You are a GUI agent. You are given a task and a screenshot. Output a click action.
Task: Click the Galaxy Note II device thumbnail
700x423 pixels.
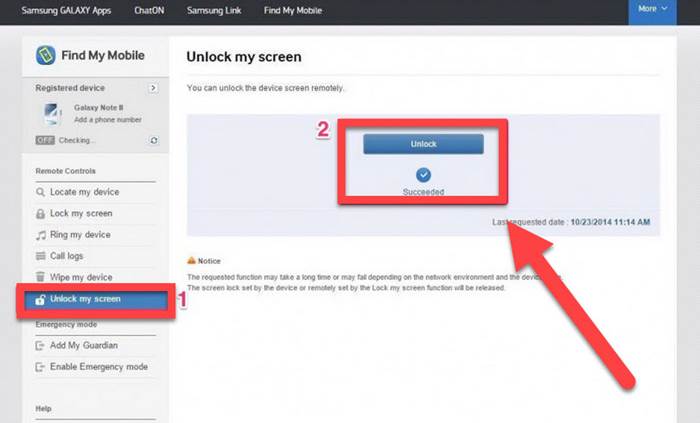click(52, 113)
